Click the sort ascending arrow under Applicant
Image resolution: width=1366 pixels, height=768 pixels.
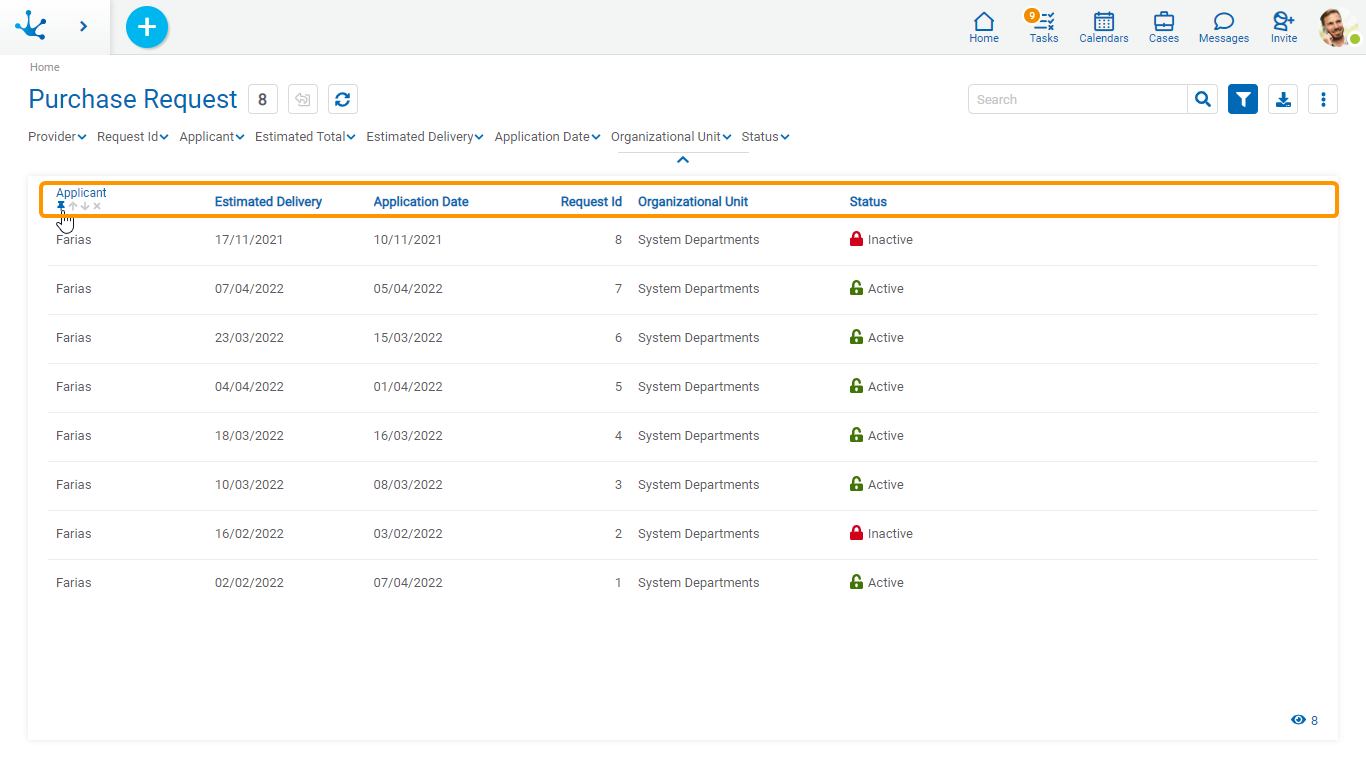(x=73, y=206)
